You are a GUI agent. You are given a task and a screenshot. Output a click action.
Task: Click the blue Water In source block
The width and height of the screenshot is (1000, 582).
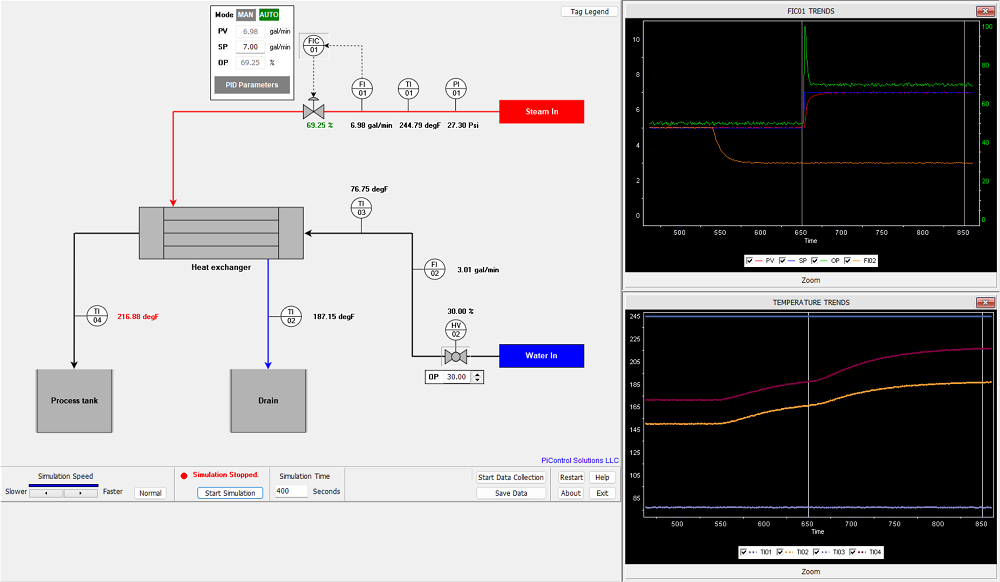pyautogui.click(x=541, y=356)
